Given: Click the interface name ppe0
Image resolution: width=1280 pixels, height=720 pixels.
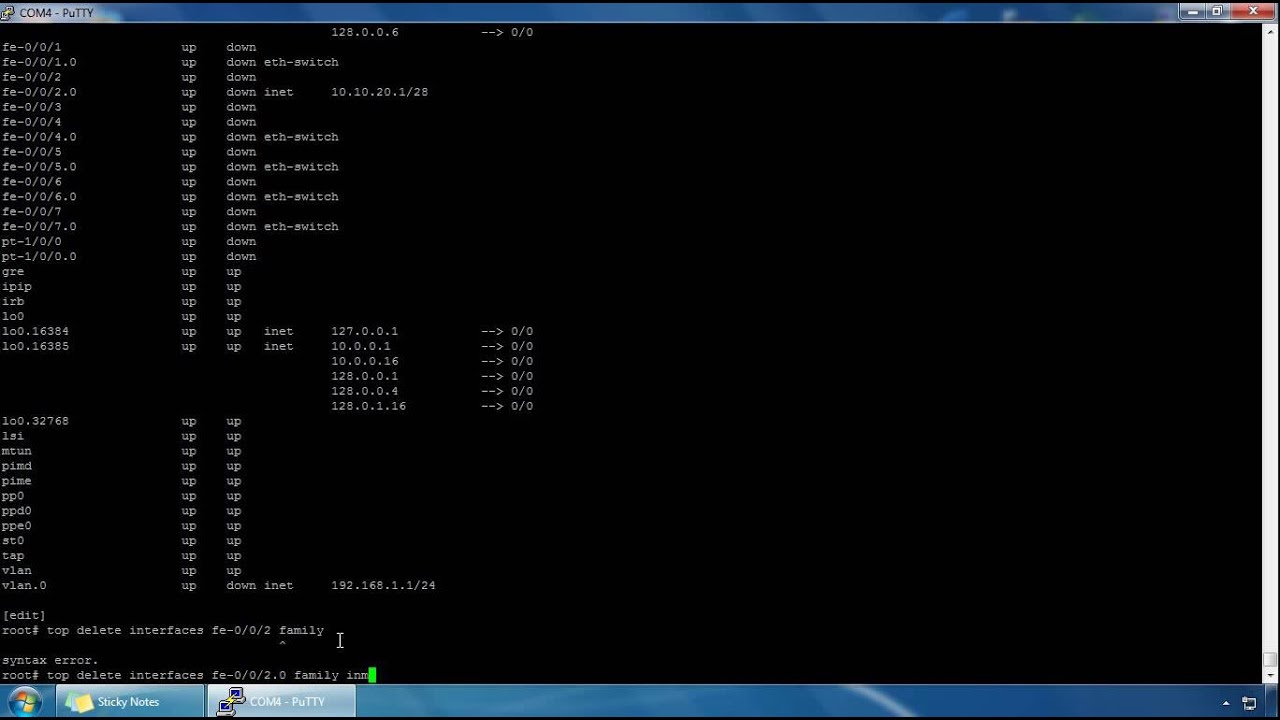Looking at the screenshot, I should [x=17, y=526].
